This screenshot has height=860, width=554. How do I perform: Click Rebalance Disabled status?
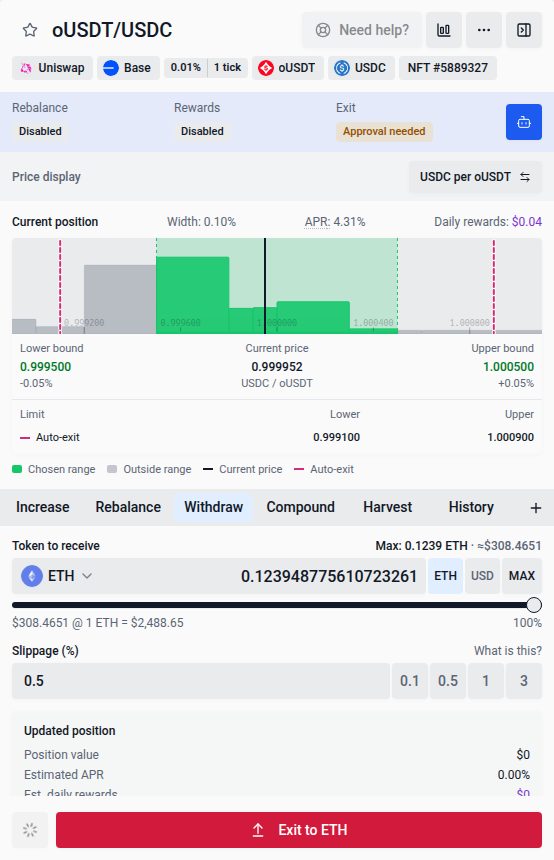(41, 132)
